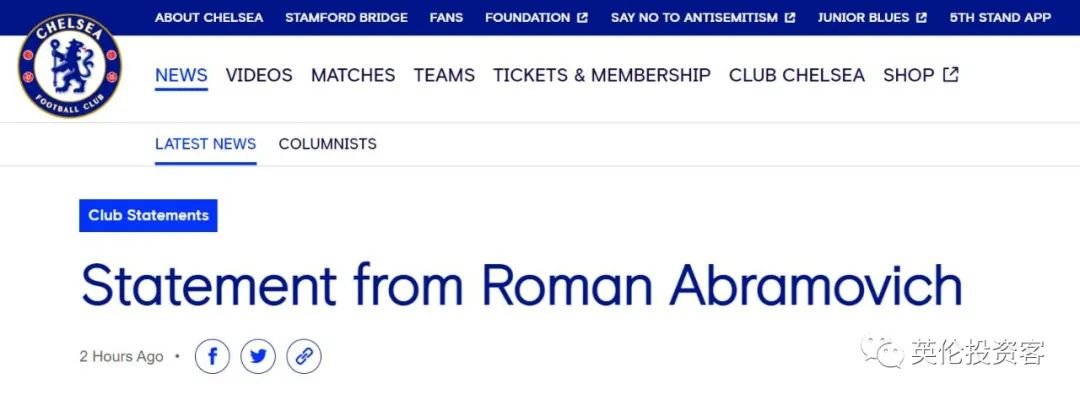Click external-link icon beside Junior Blues
The image size is (1080, 400).
pyautogui.click(x=922, y=18)
